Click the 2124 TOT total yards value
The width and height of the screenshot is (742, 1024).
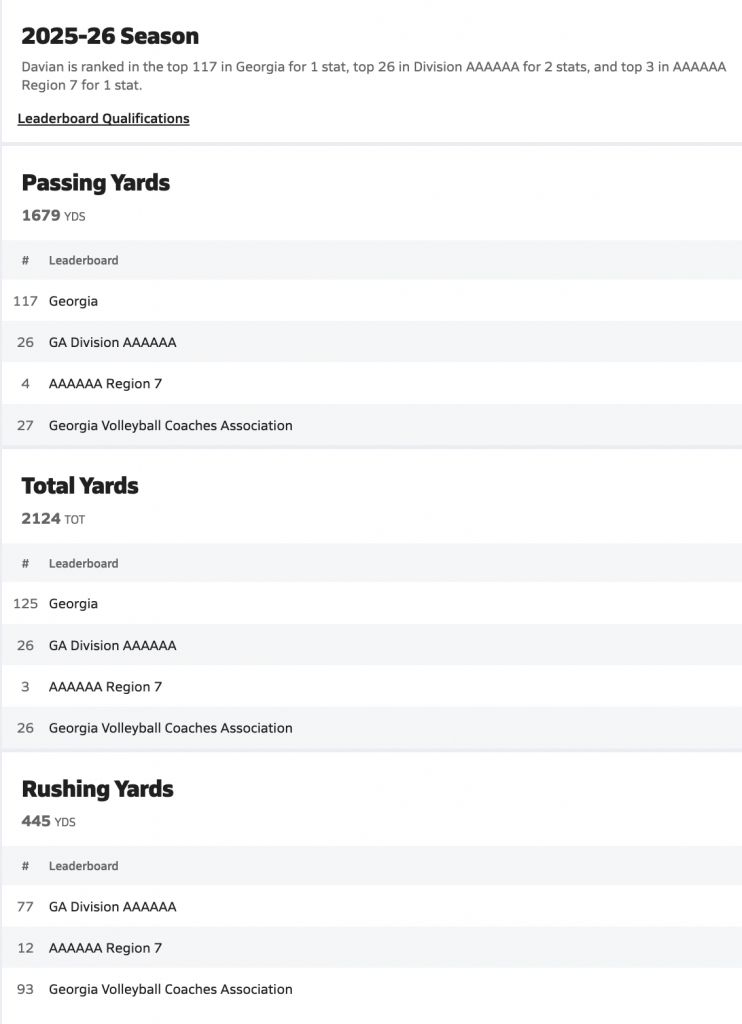(53, 518)
